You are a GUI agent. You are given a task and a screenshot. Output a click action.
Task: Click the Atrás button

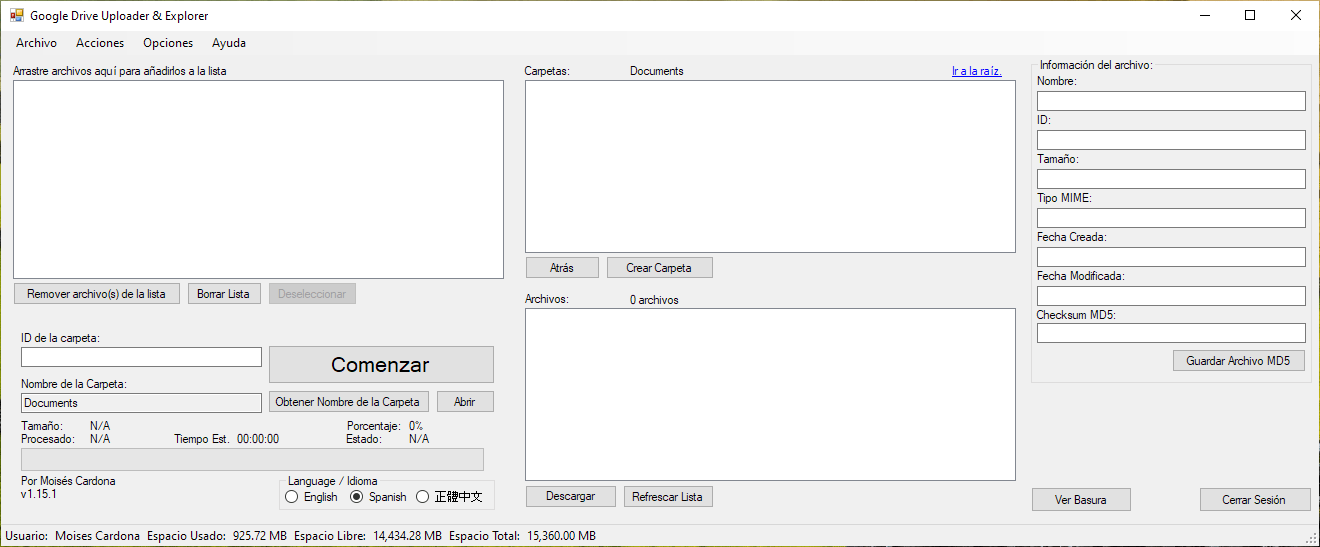click(x=562, y=268)
